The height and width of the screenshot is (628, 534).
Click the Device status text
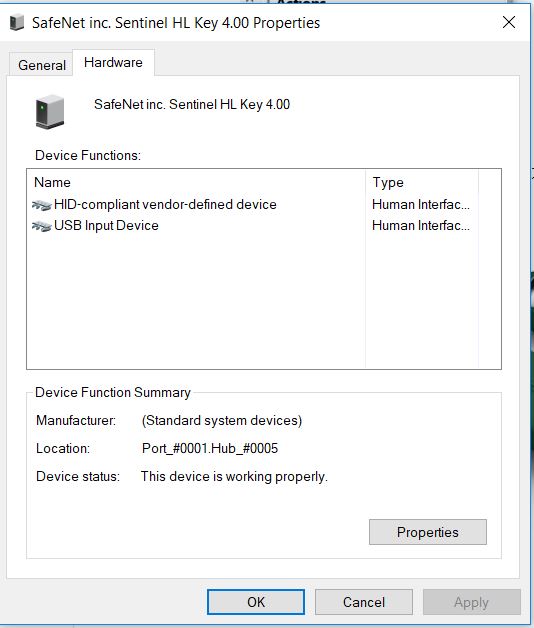[x=234, y=476]
